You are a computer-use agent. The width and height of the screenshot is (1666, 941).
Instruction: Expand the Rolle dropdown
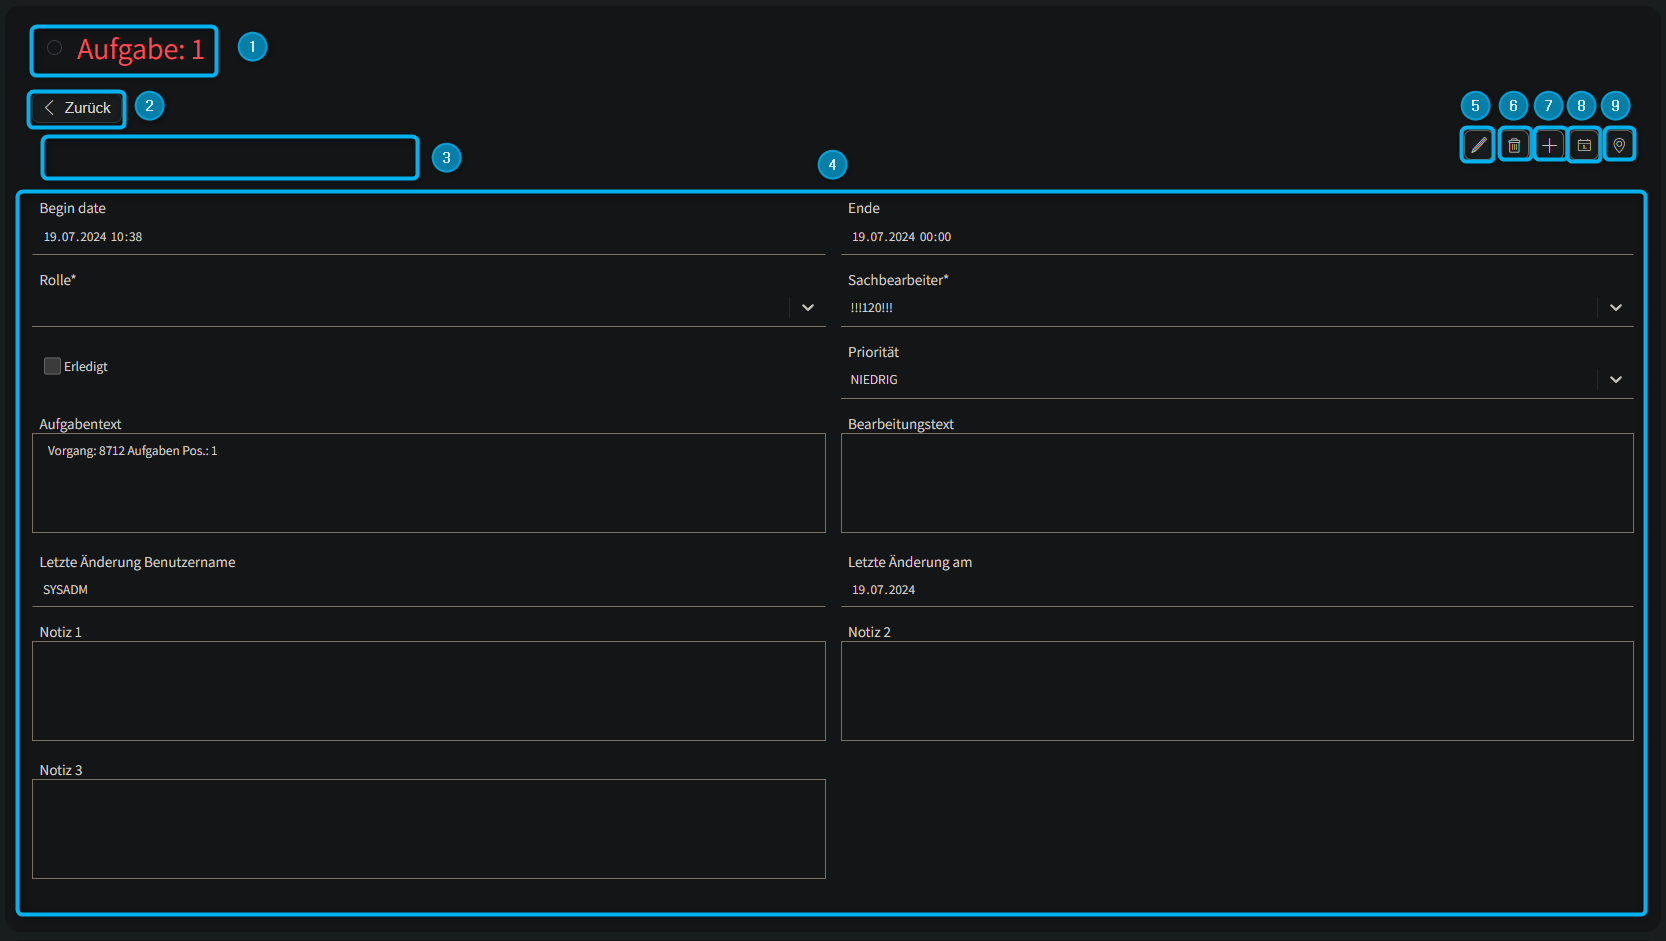pyautogui.click(x=807, y=308)
